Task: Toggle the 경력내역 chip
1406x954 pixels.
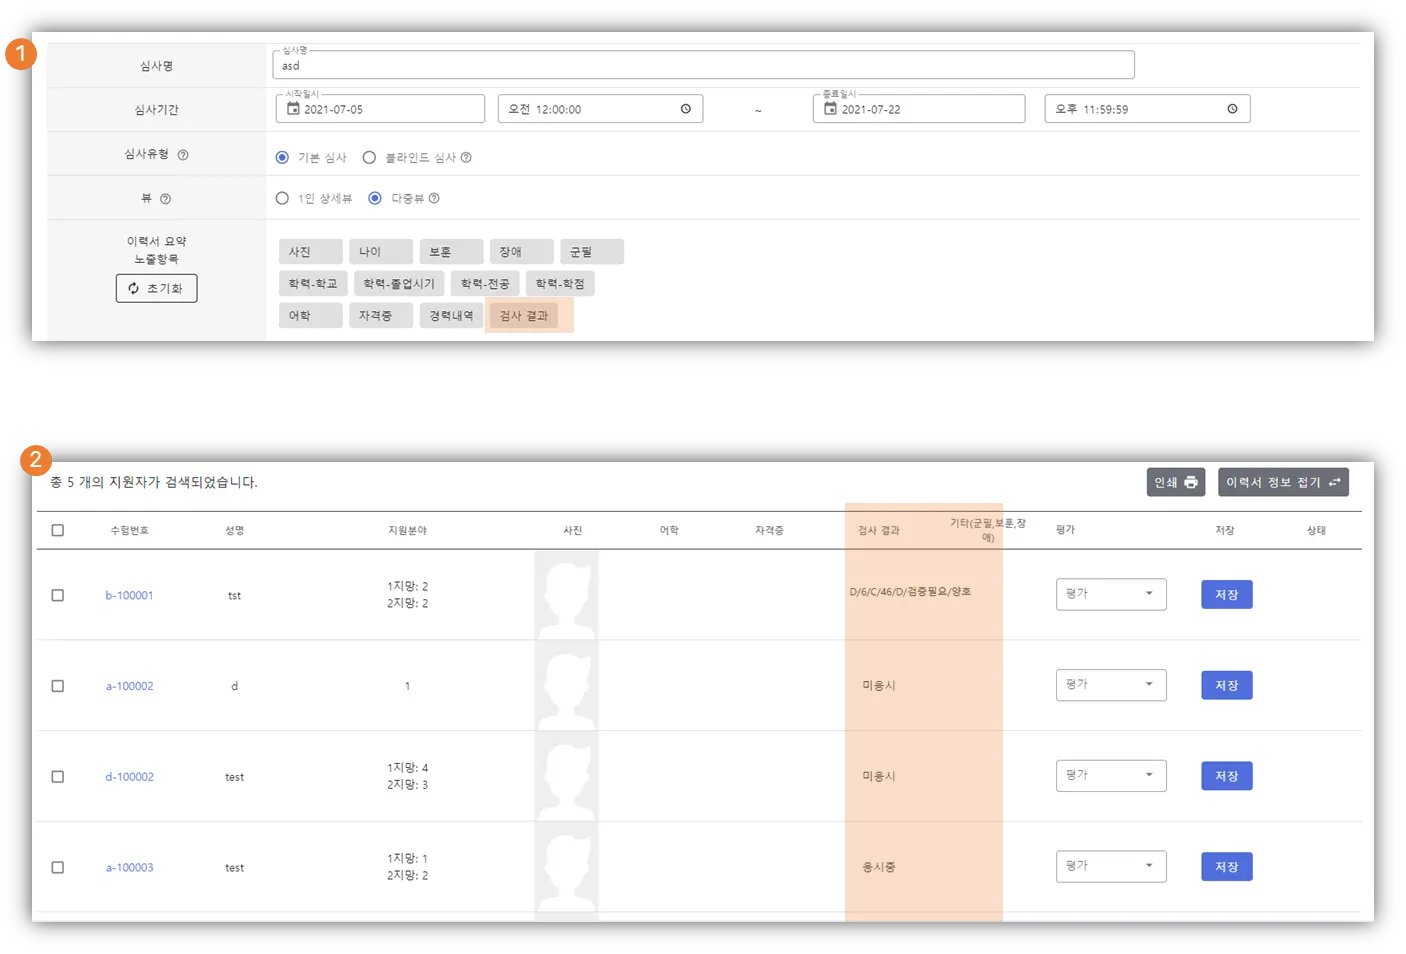Action: (x=451, y=316)
